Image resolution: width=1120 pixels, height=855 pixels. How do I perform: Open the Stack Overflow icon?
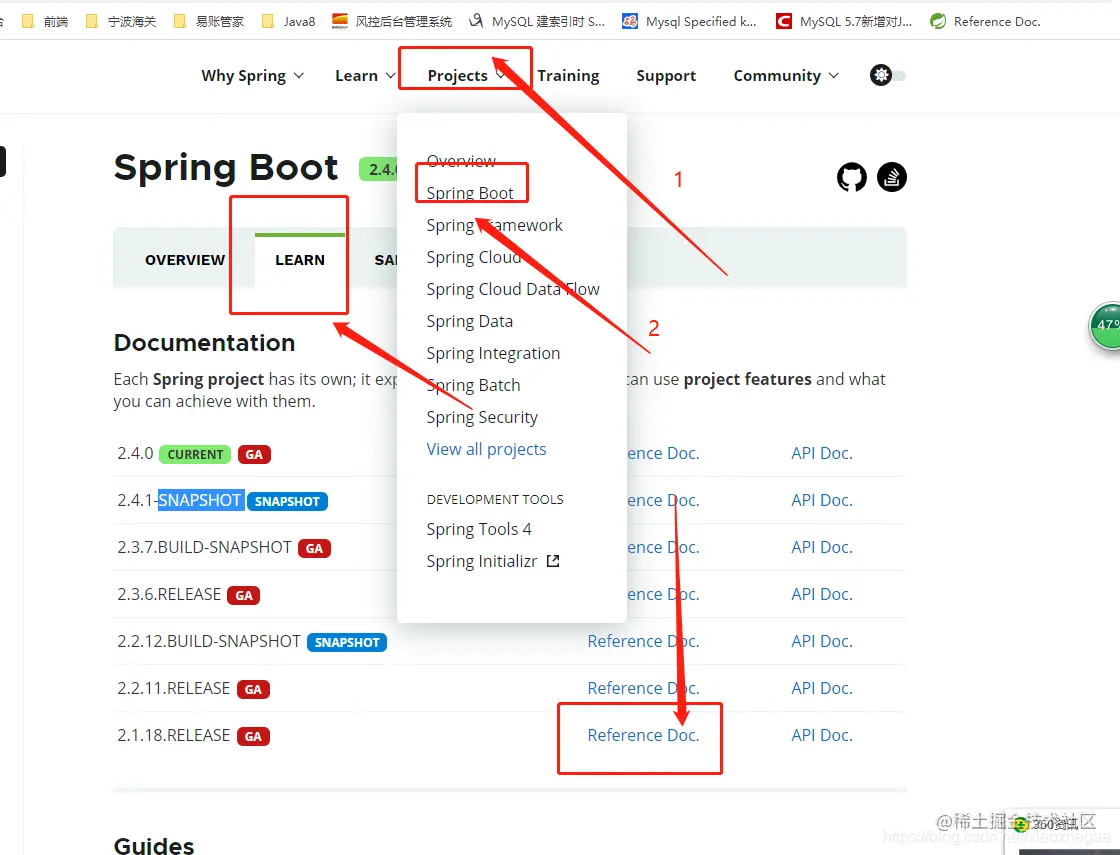point(891,177)
